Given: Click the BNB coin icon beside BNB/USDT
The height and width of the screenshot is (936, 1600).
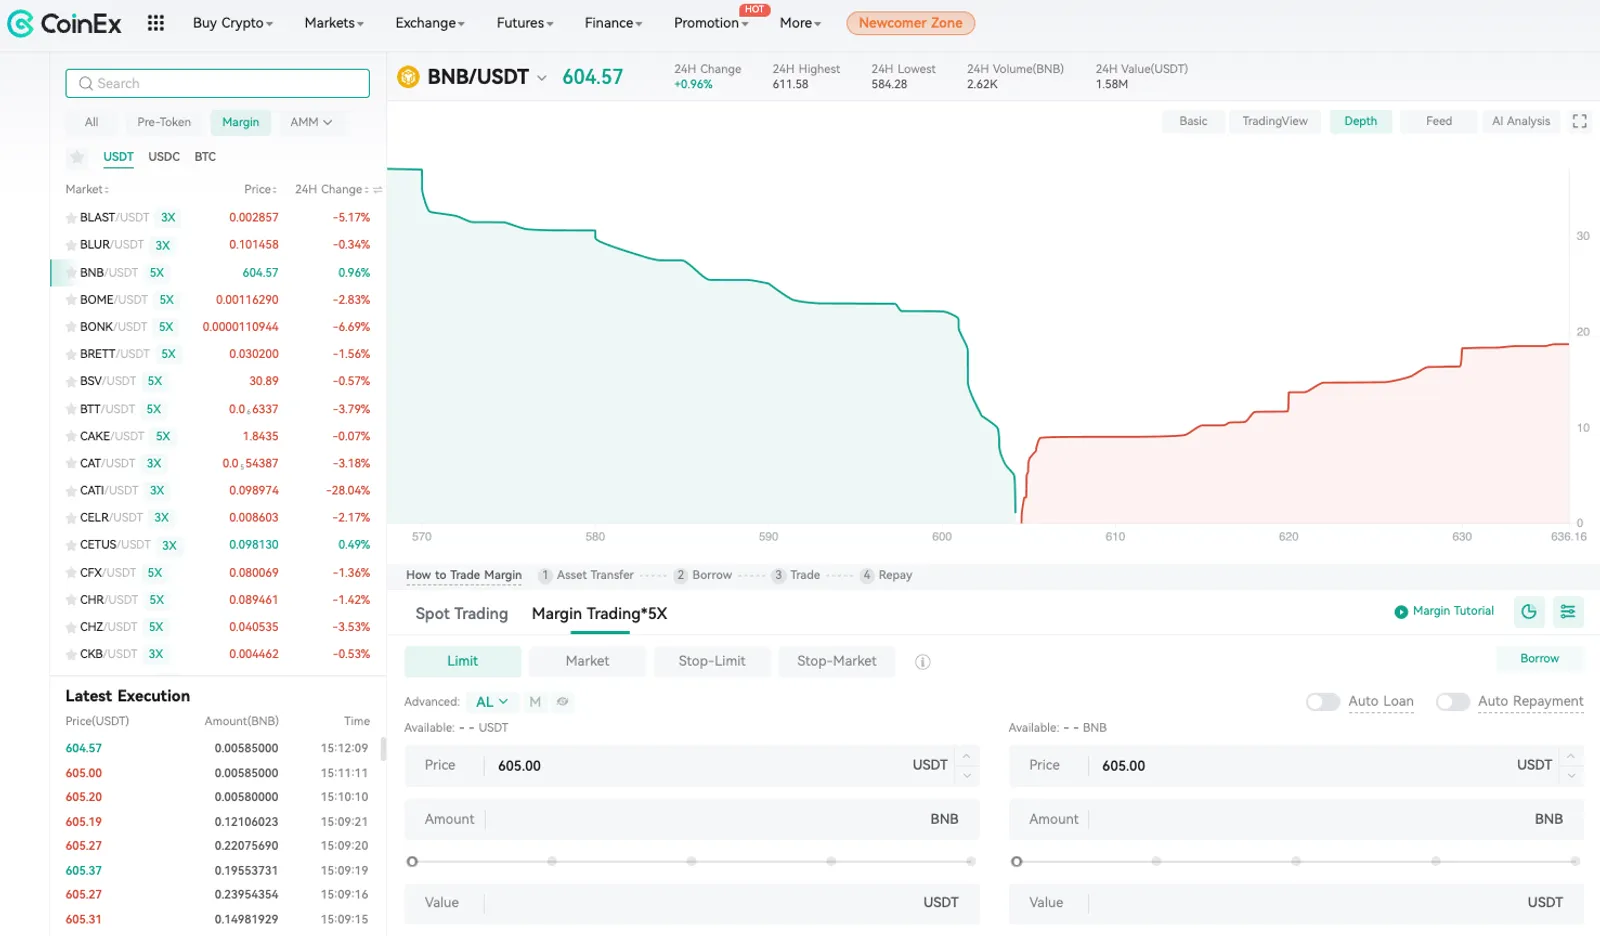Looking at the screenshot, I should pos(408,77).
